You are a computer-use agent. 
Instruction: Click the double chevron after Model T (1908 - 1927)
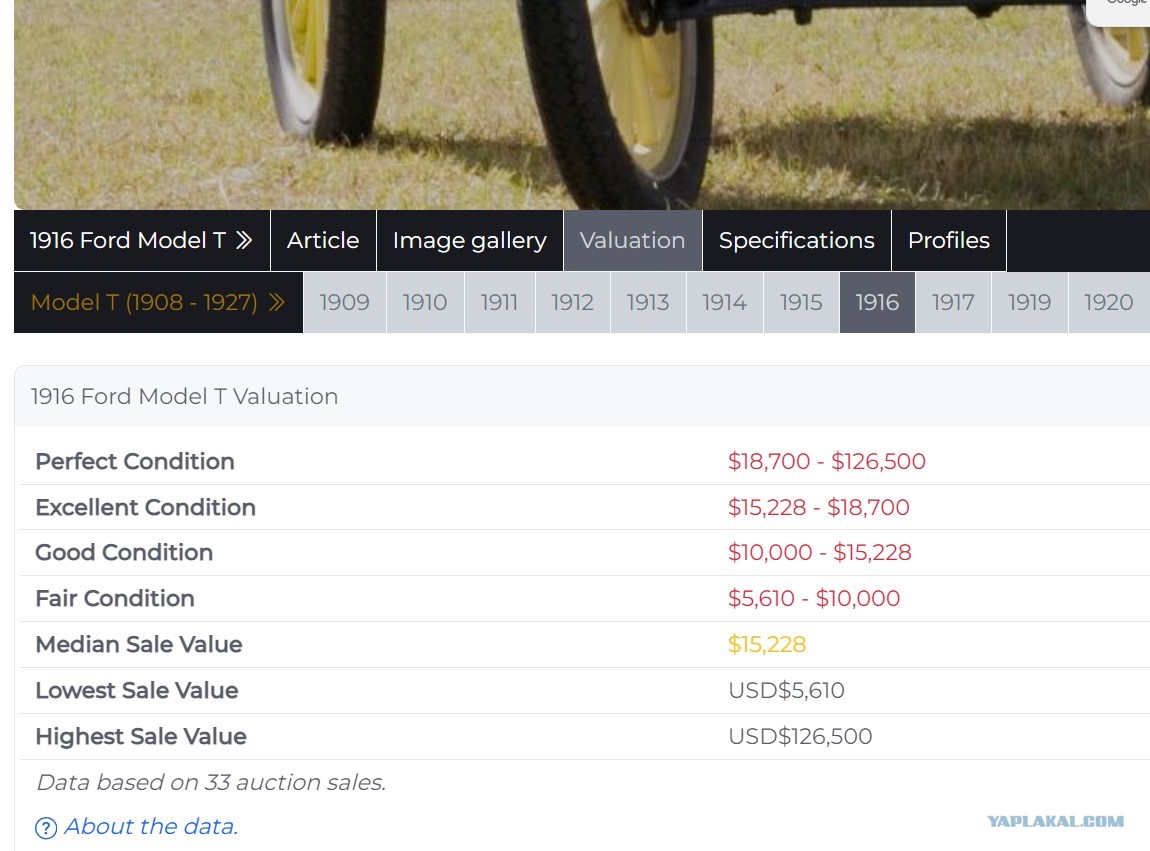pos(276,302)
